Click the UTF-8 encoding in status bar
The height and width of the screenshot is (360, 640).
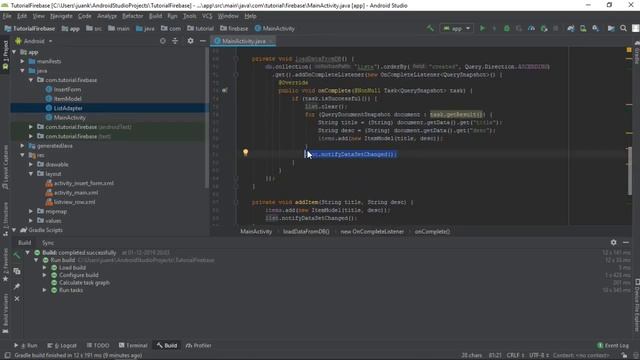coord(539,355)
